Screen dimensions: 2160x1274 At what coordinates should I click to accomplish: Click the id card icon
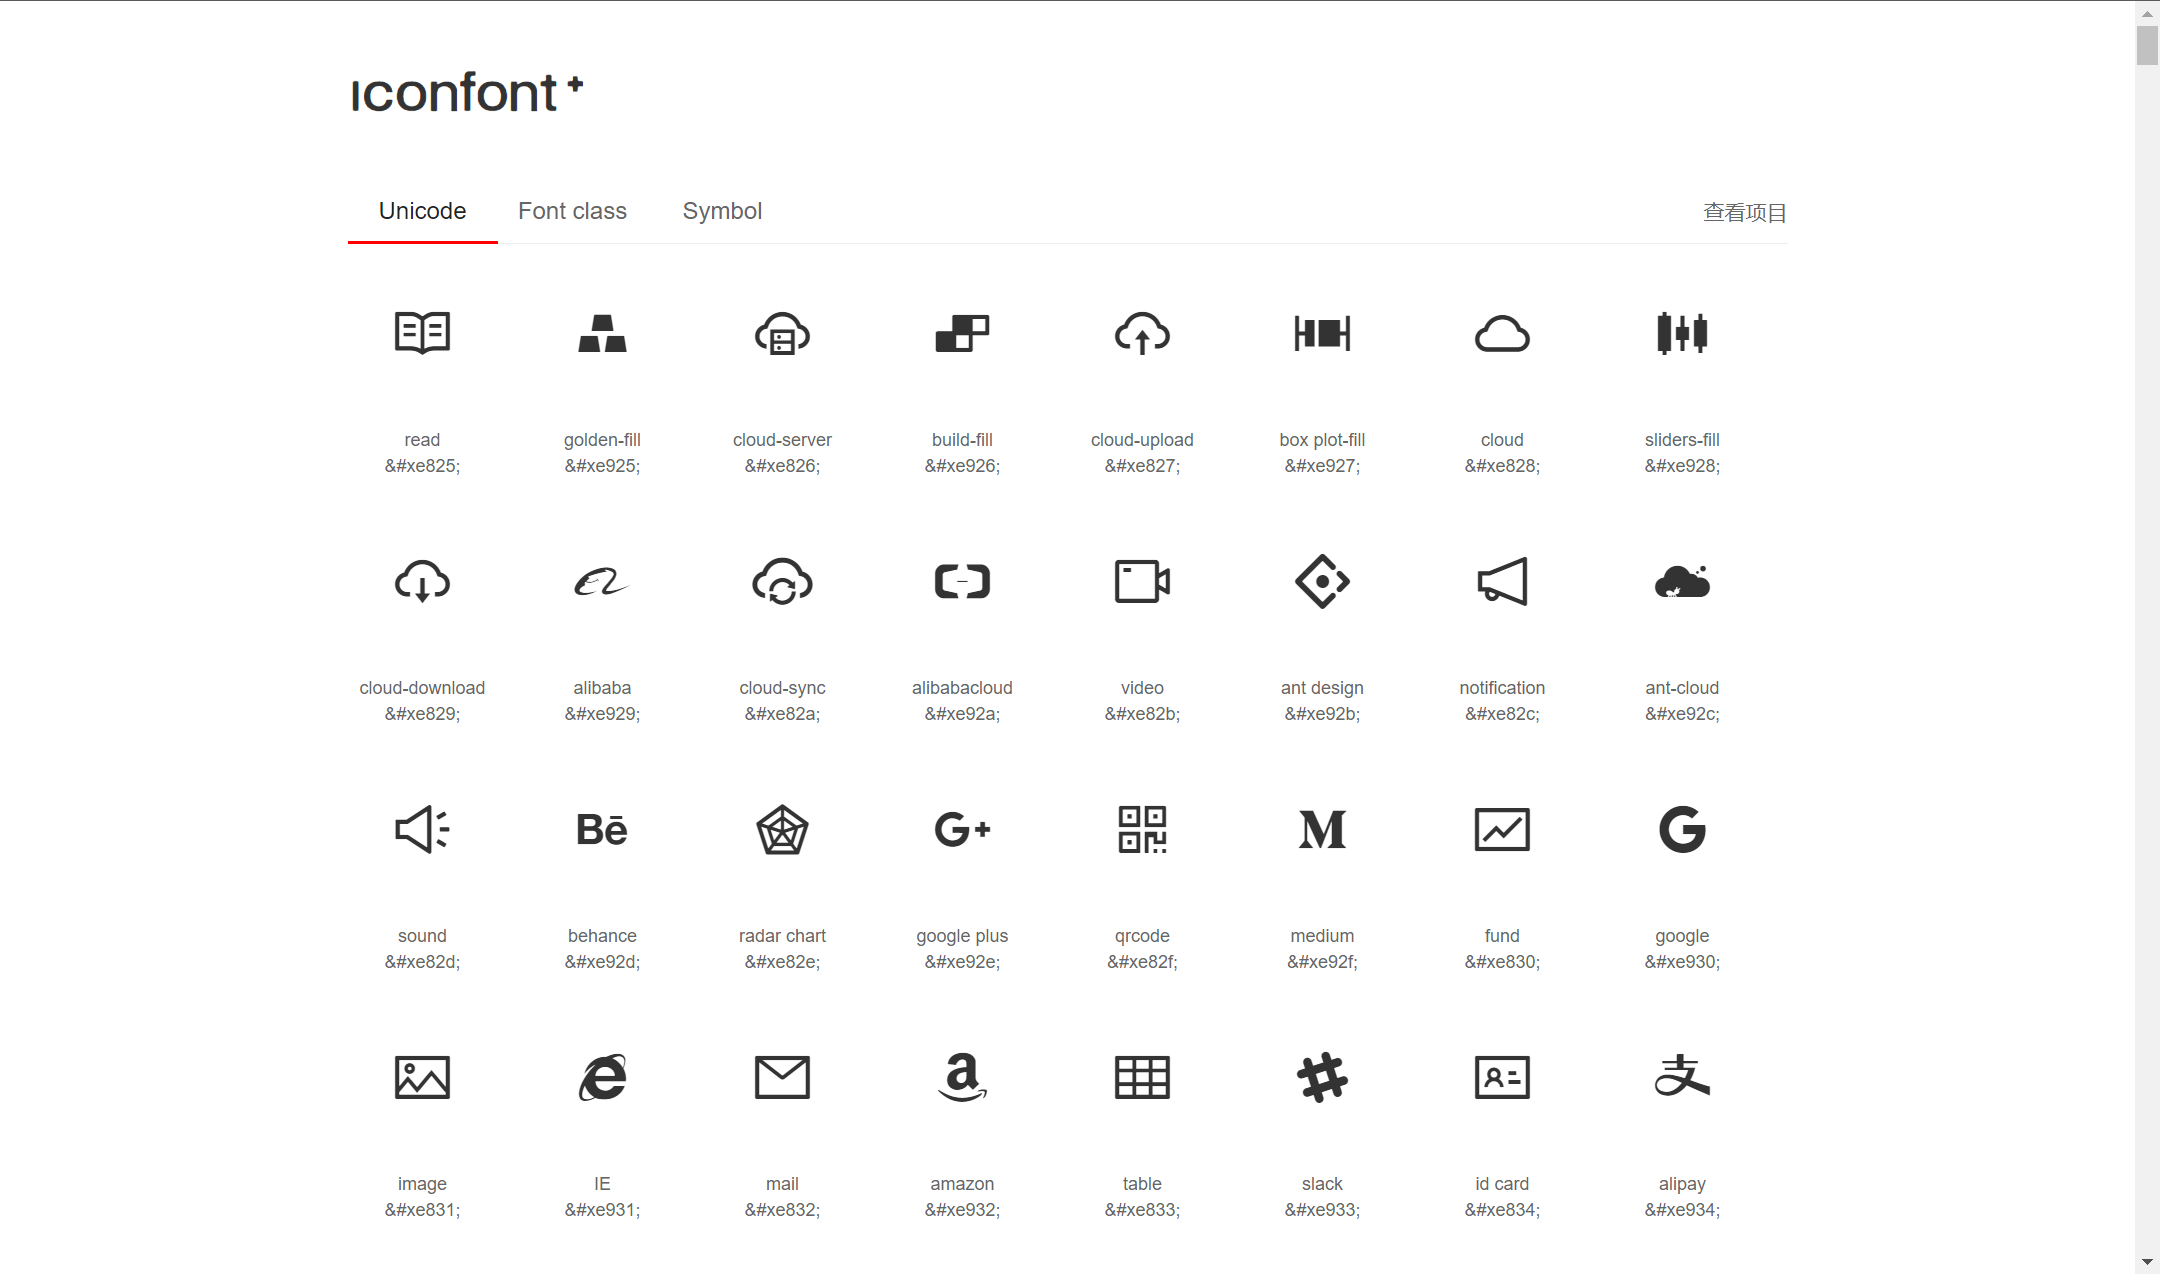click(x=1502, y=1077)
